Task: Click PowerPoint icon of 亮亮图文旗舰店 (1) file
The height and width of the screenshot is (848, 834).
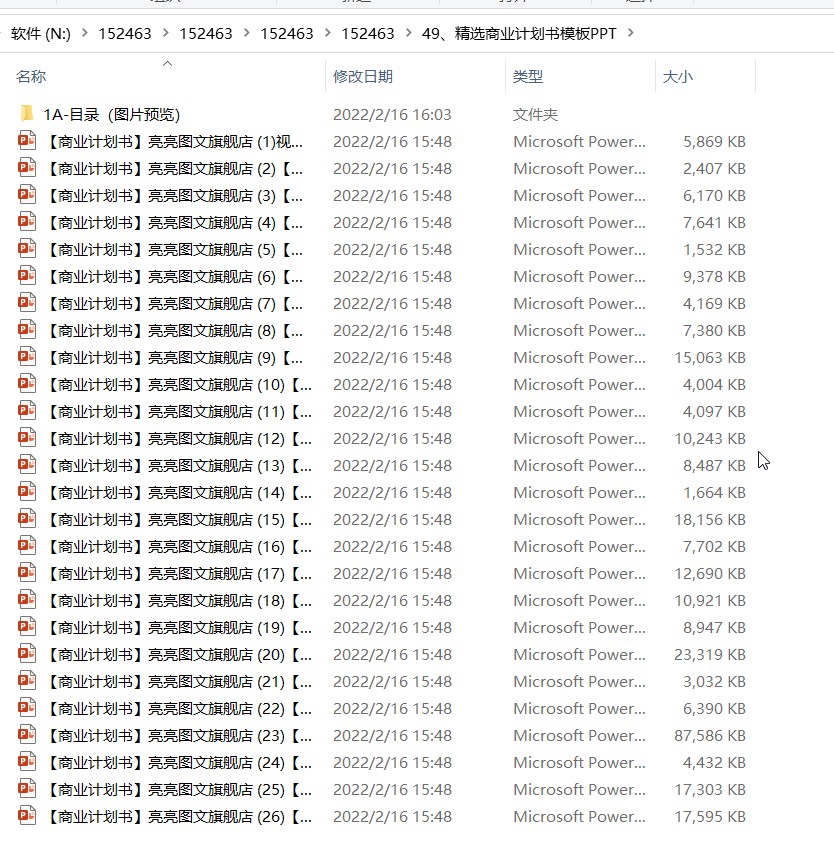Action: (x=27, y=141)
